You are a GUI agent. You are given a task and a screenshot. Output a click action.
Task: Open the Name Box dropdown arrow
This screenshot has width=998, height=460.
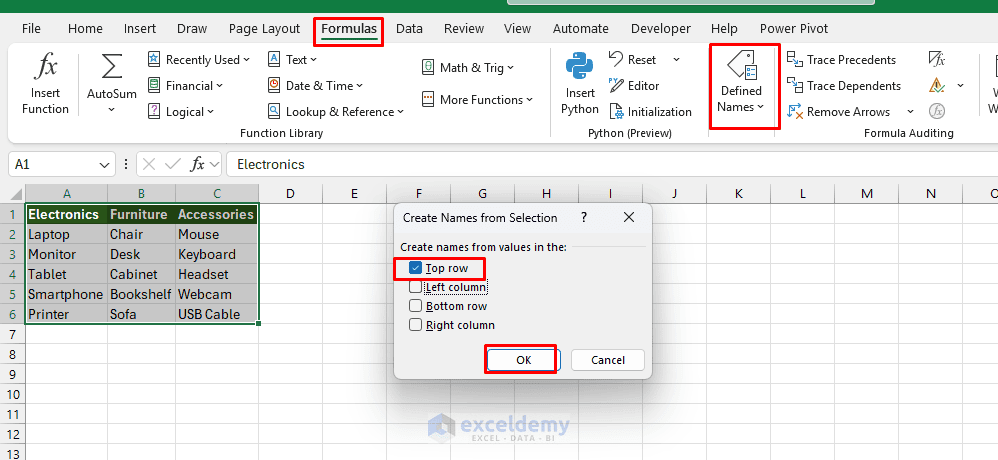click(x=105, y=165)
